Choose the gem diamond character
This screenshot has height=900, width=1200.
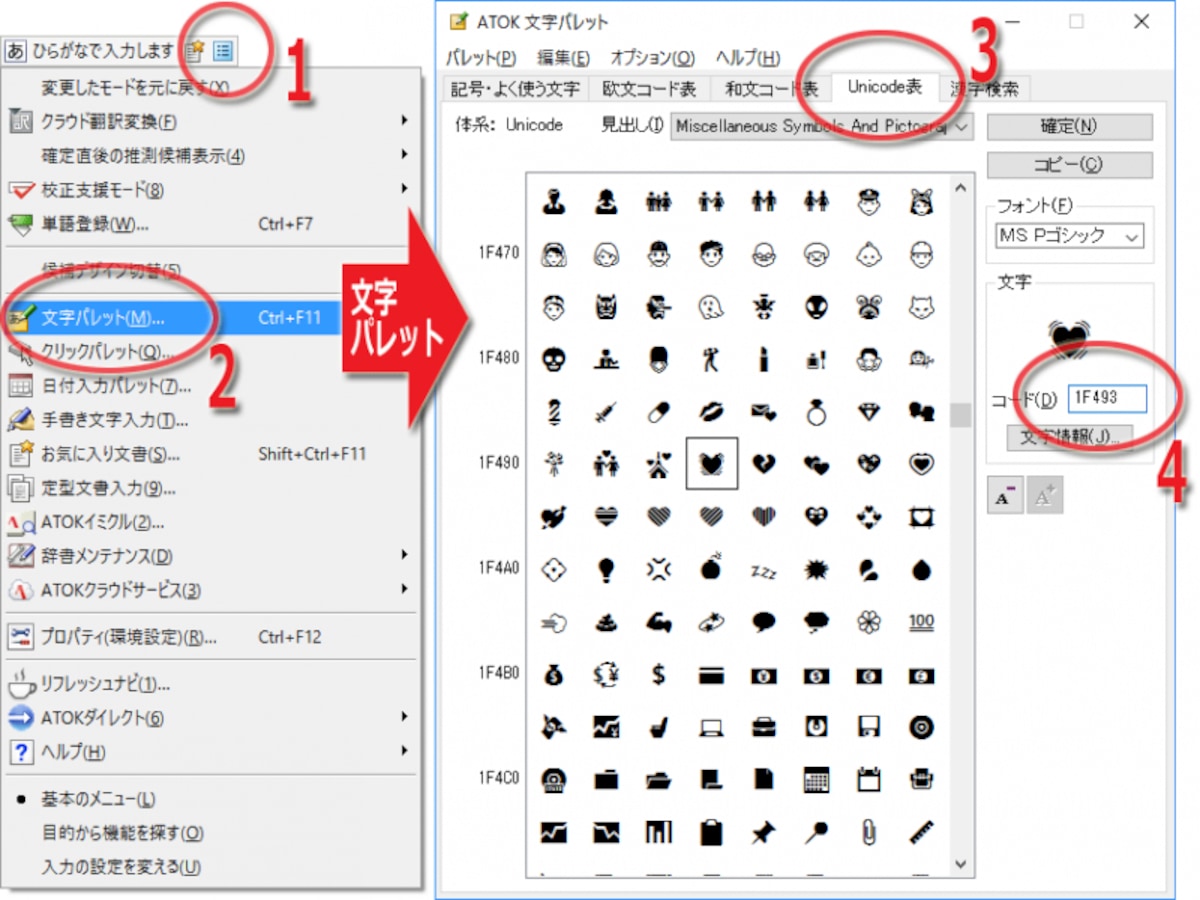point(869,410)
